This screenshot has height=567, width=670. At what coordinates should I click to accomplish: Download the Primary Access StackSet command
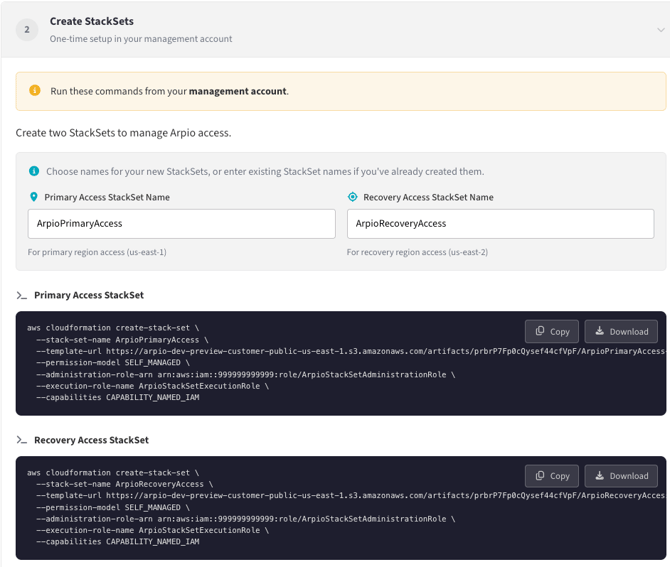[x=621, y=331]
